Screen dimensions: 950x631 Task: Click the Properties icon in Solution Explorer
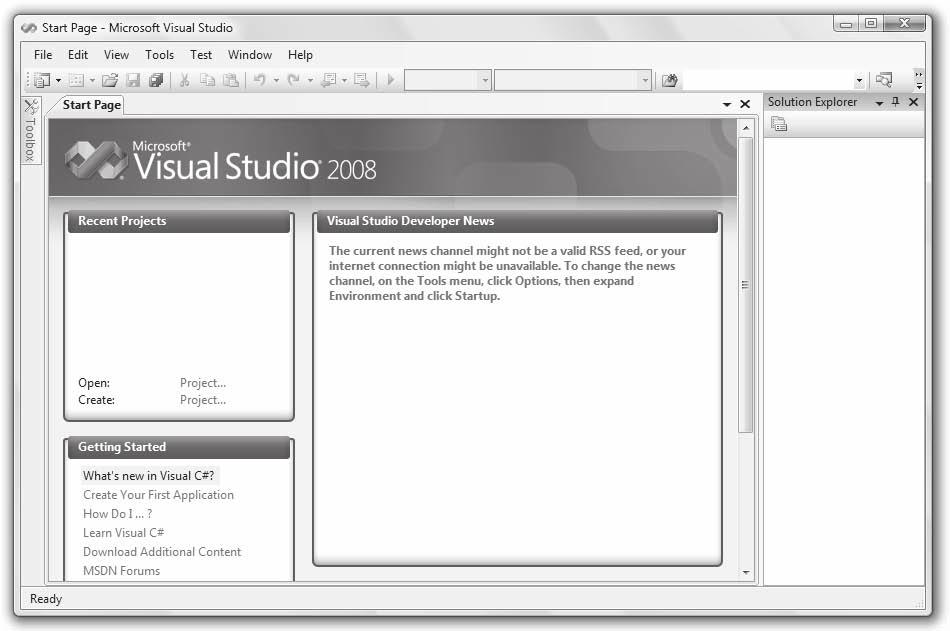[x=779, y=124]
